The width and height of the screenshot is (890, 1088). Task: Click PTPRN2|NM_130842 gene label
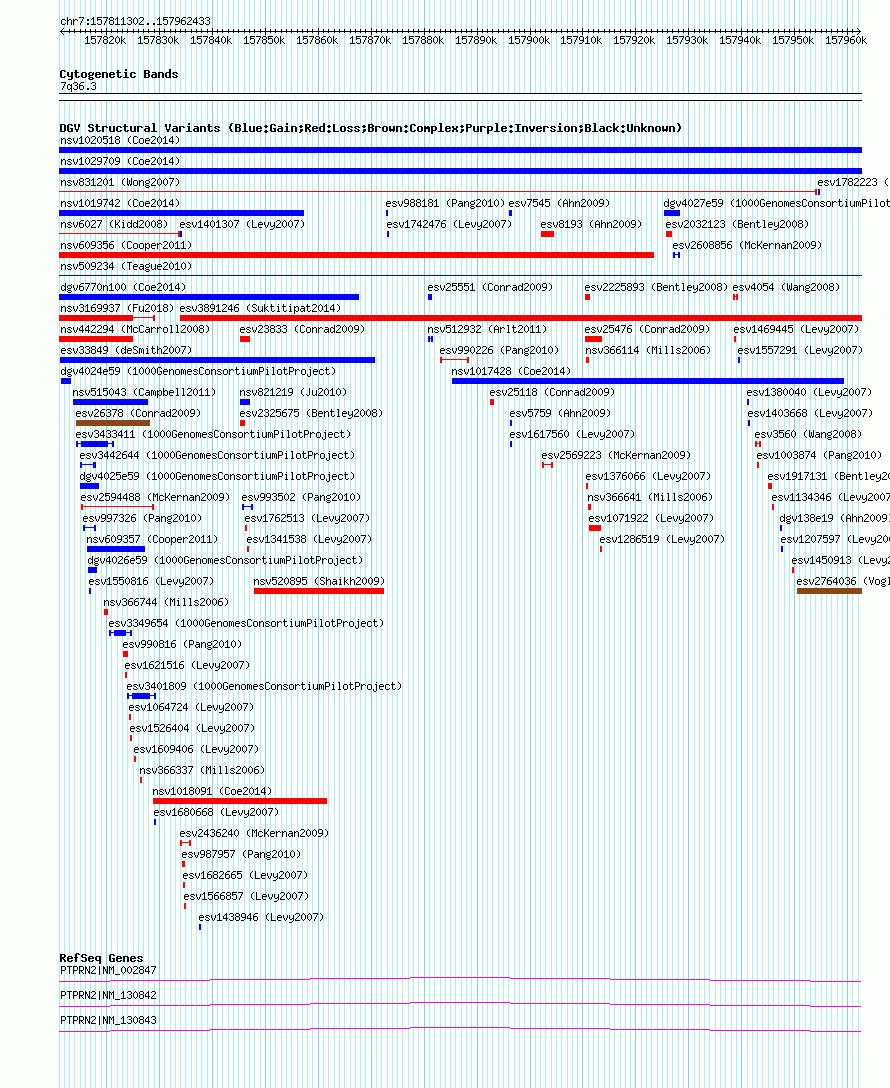tap(108, 995)
